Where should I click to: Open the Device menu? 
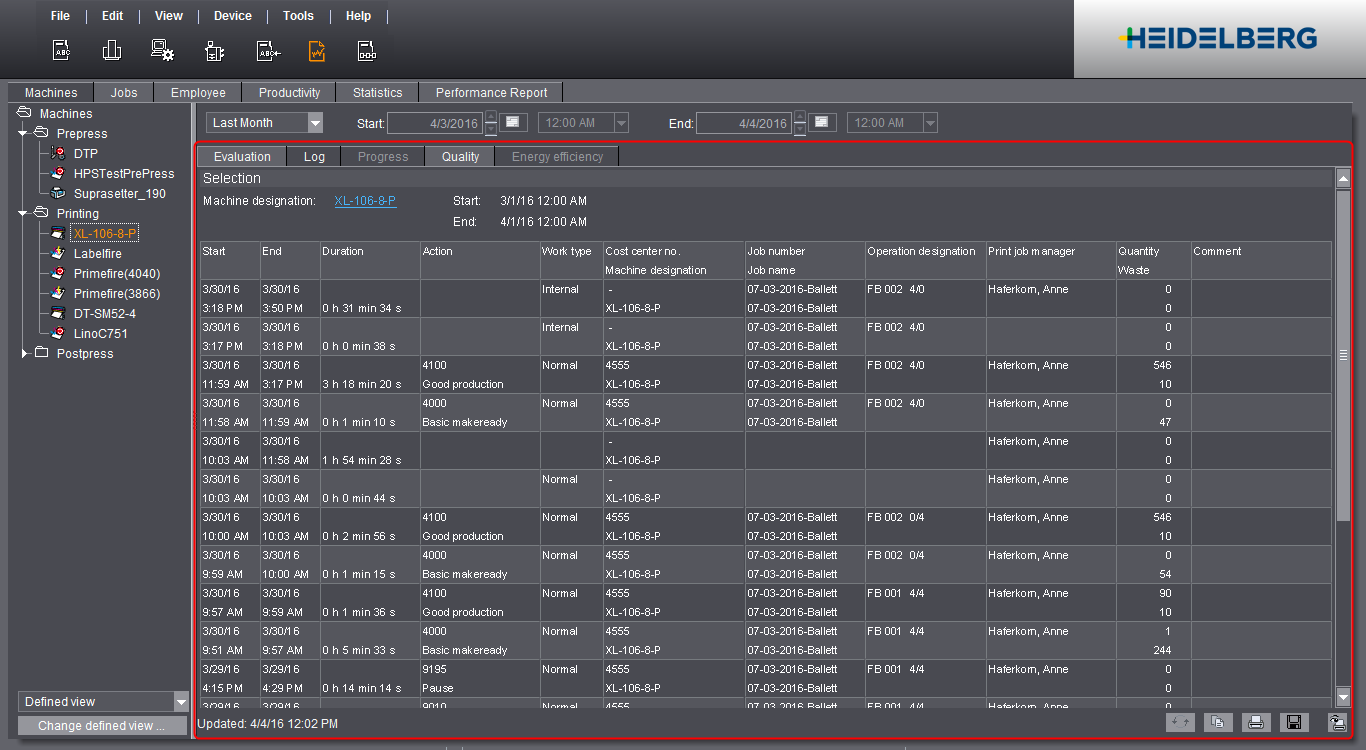click(233, 16)
